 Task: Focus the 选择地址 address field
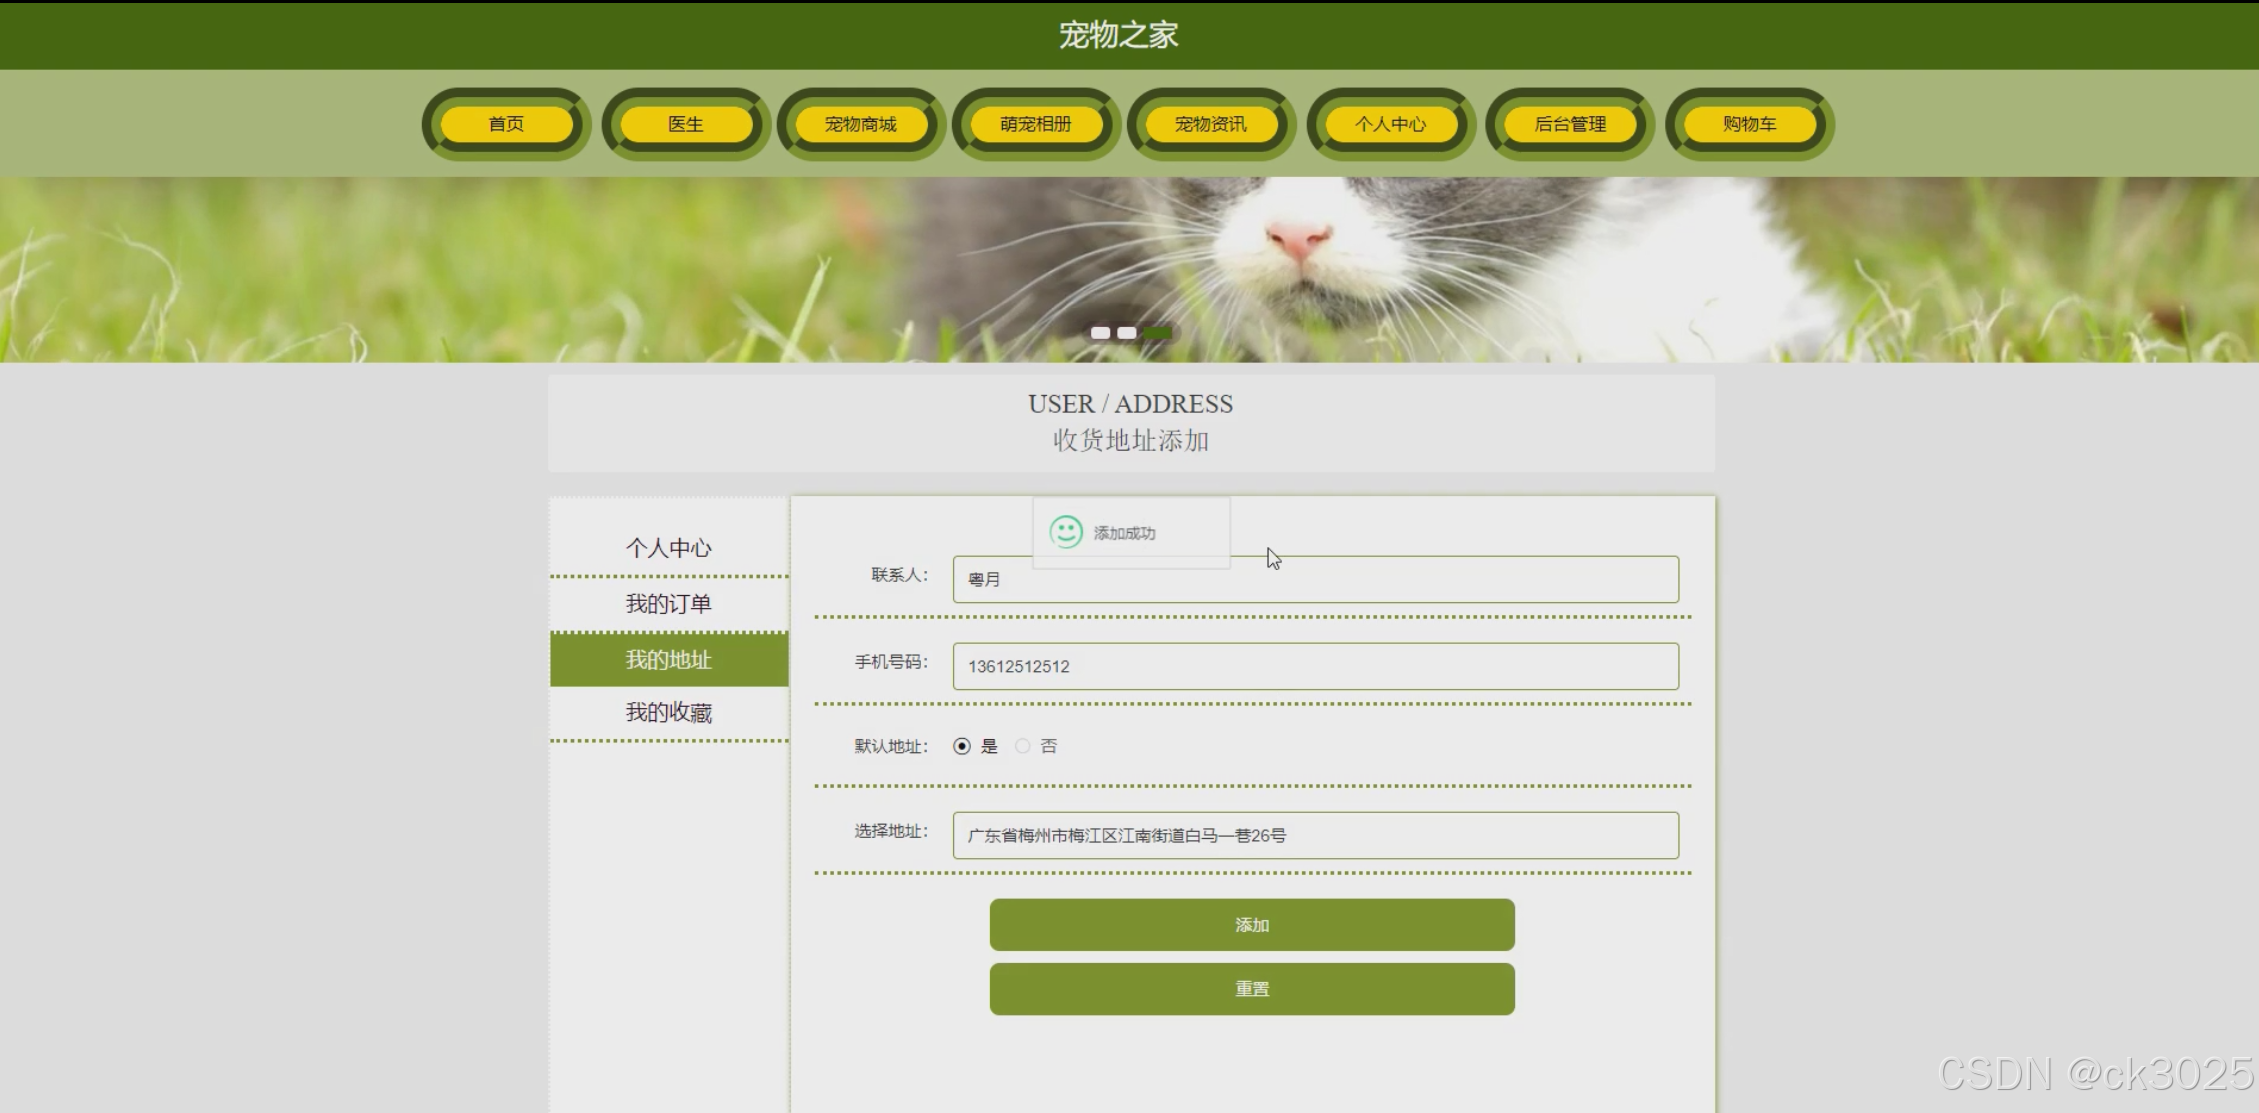click(1315, 835)
